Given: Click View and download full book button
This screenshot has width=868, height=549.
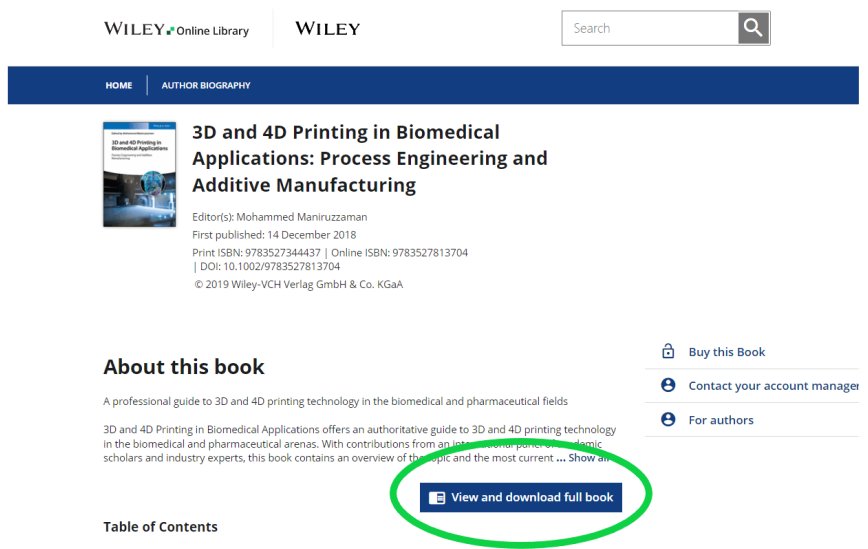Looking at the screenshot, I should coord(520,498).
